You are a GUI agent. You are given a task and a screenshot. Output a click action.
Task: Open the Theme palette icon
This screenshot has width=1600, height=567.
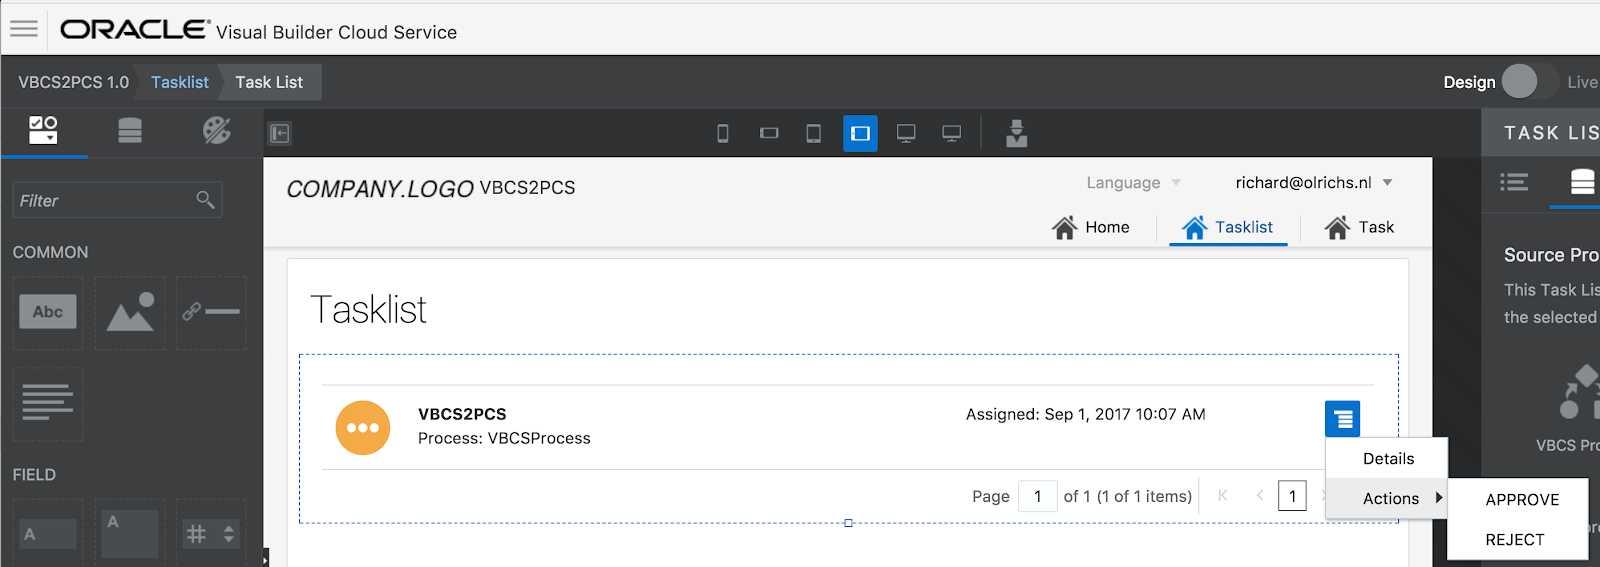pos(216,130)
